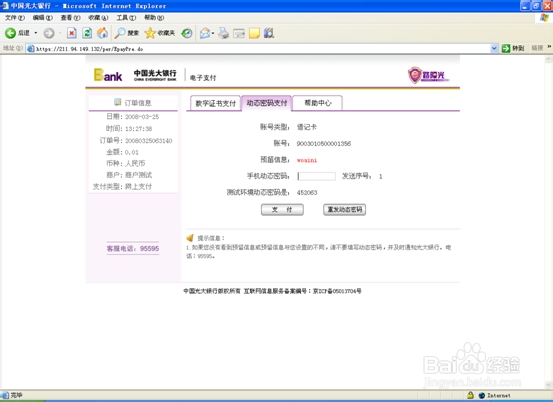
Task: Click the Research books toolbar icon
Action: pos(269,33)
